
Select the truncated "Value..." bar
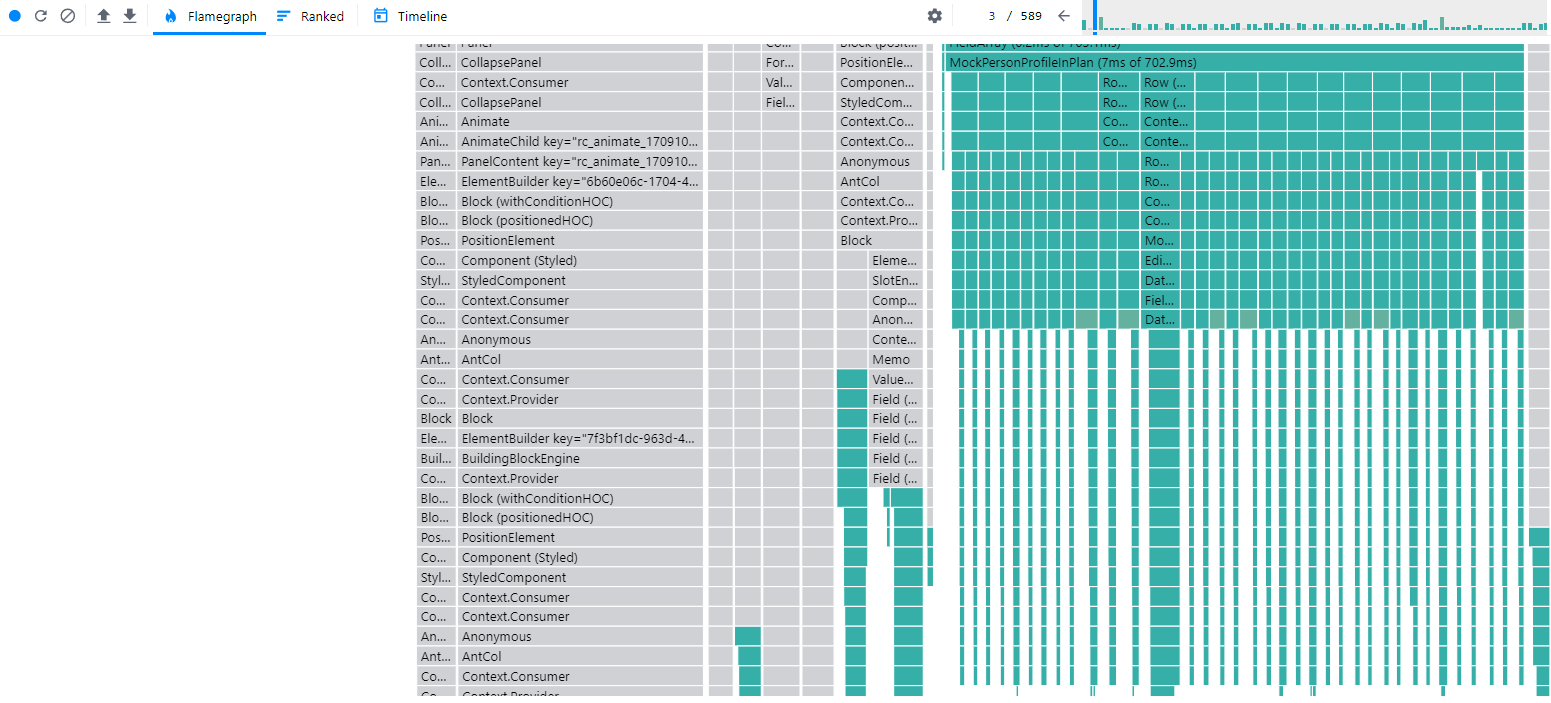894,380
